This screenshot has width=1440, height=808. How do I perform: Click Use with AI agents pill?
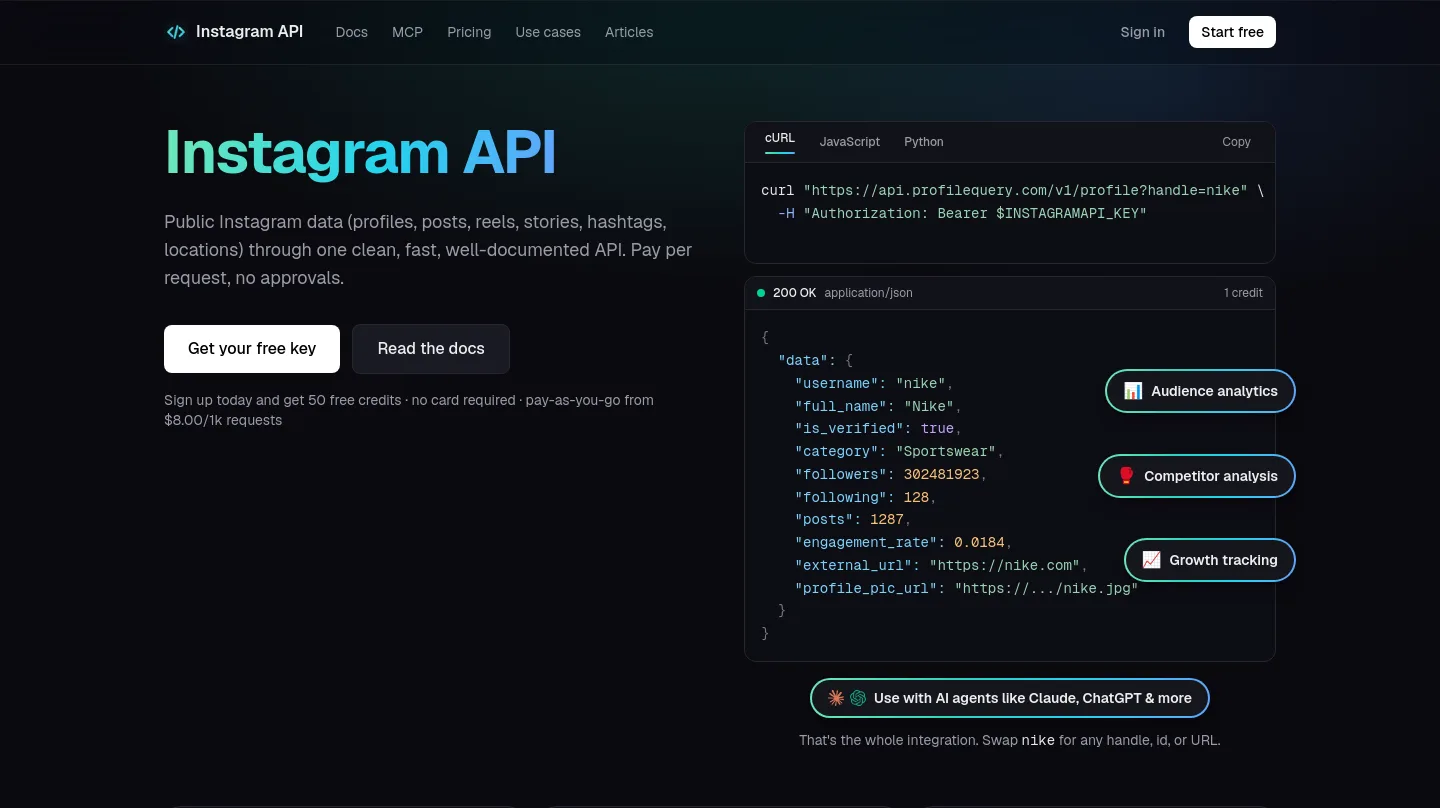point(1010,698)
